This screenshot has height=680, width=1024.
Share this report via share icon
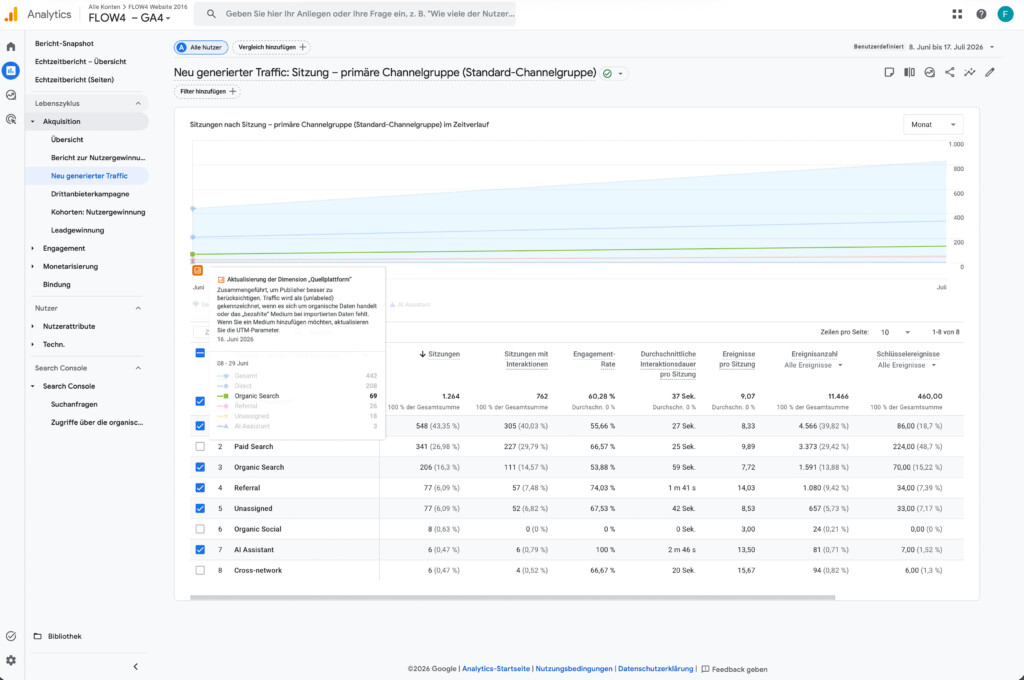950,73
